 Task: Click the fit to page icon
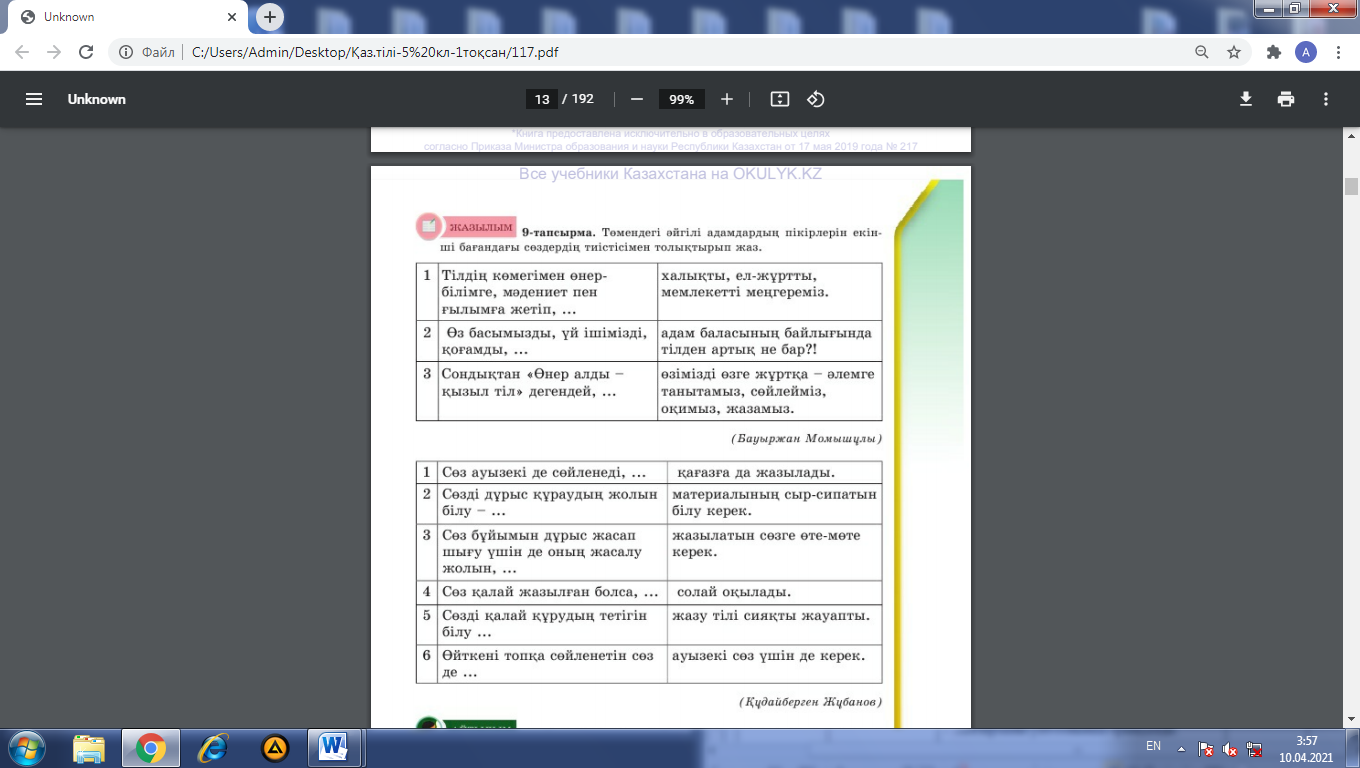point(780,99)
